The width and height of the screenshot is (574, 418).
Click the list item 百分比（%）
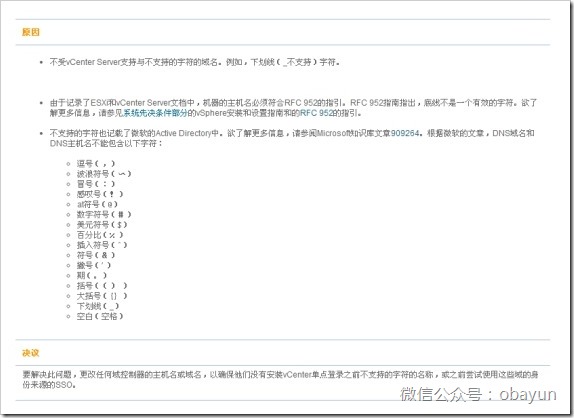click(x=100, y=235)
